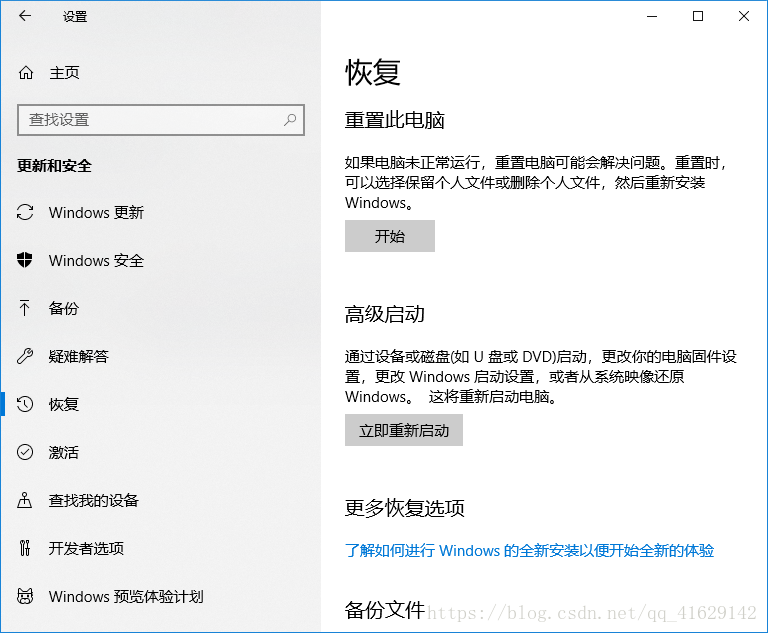Click the tools icon for 开发者选项

25,548
